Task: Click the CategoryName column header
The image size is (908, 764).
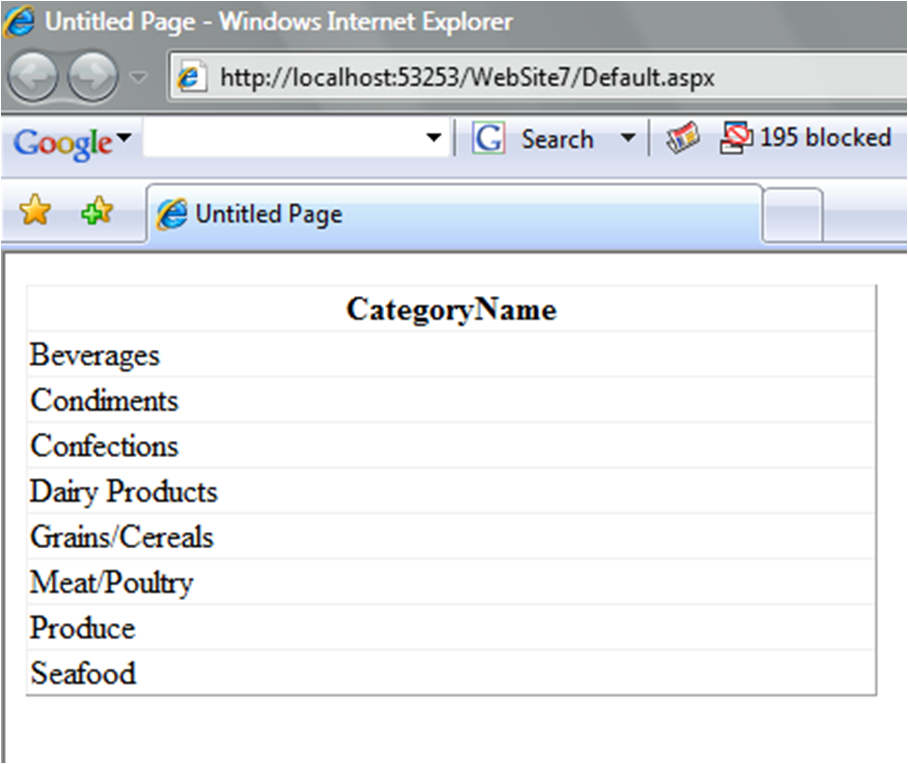Action: click(x=452, y=309)
